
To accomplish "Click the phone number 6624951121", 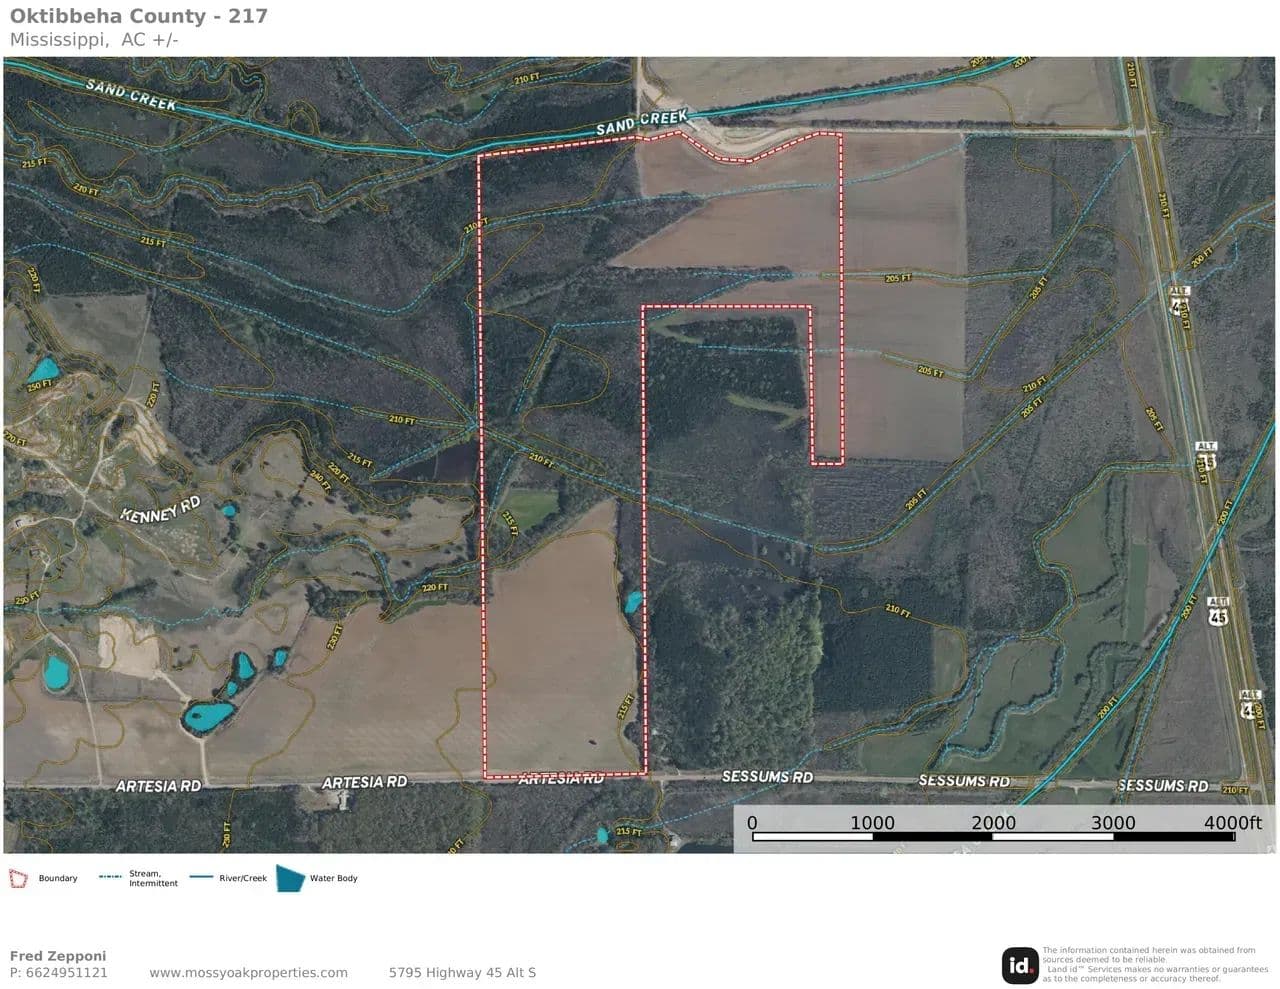I will [59, 972].
